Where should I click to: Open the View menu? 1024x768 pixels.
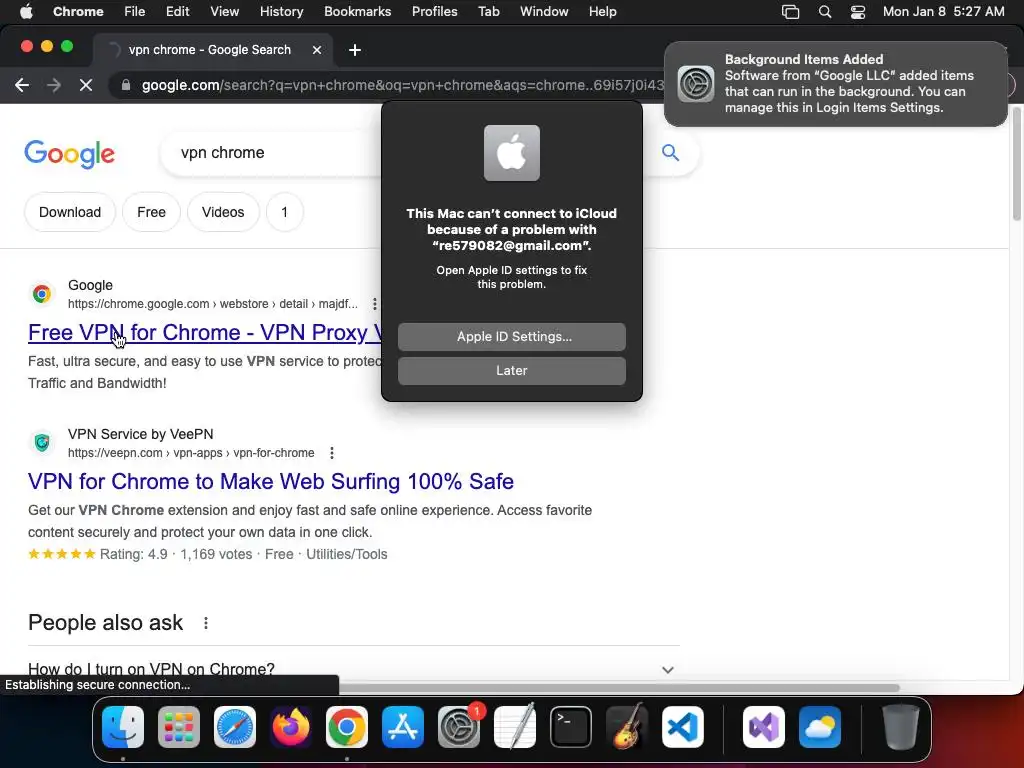(x=224, y=11)
